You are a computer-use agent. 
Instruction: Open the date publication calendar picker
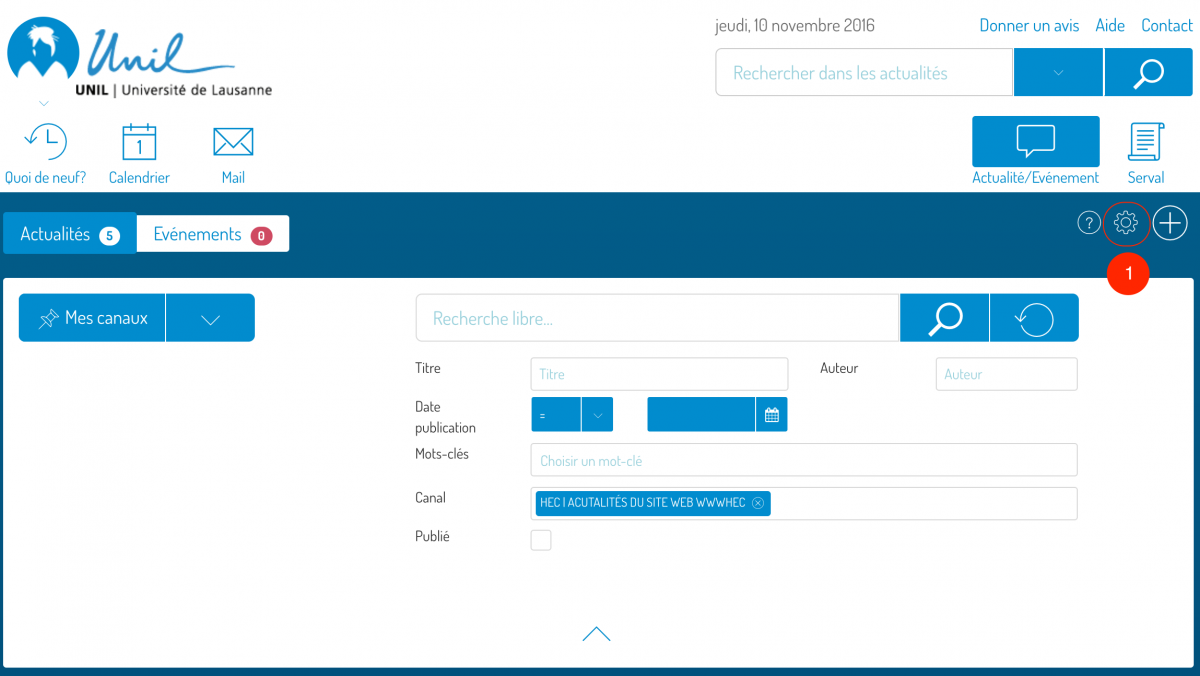click(771, 415)
